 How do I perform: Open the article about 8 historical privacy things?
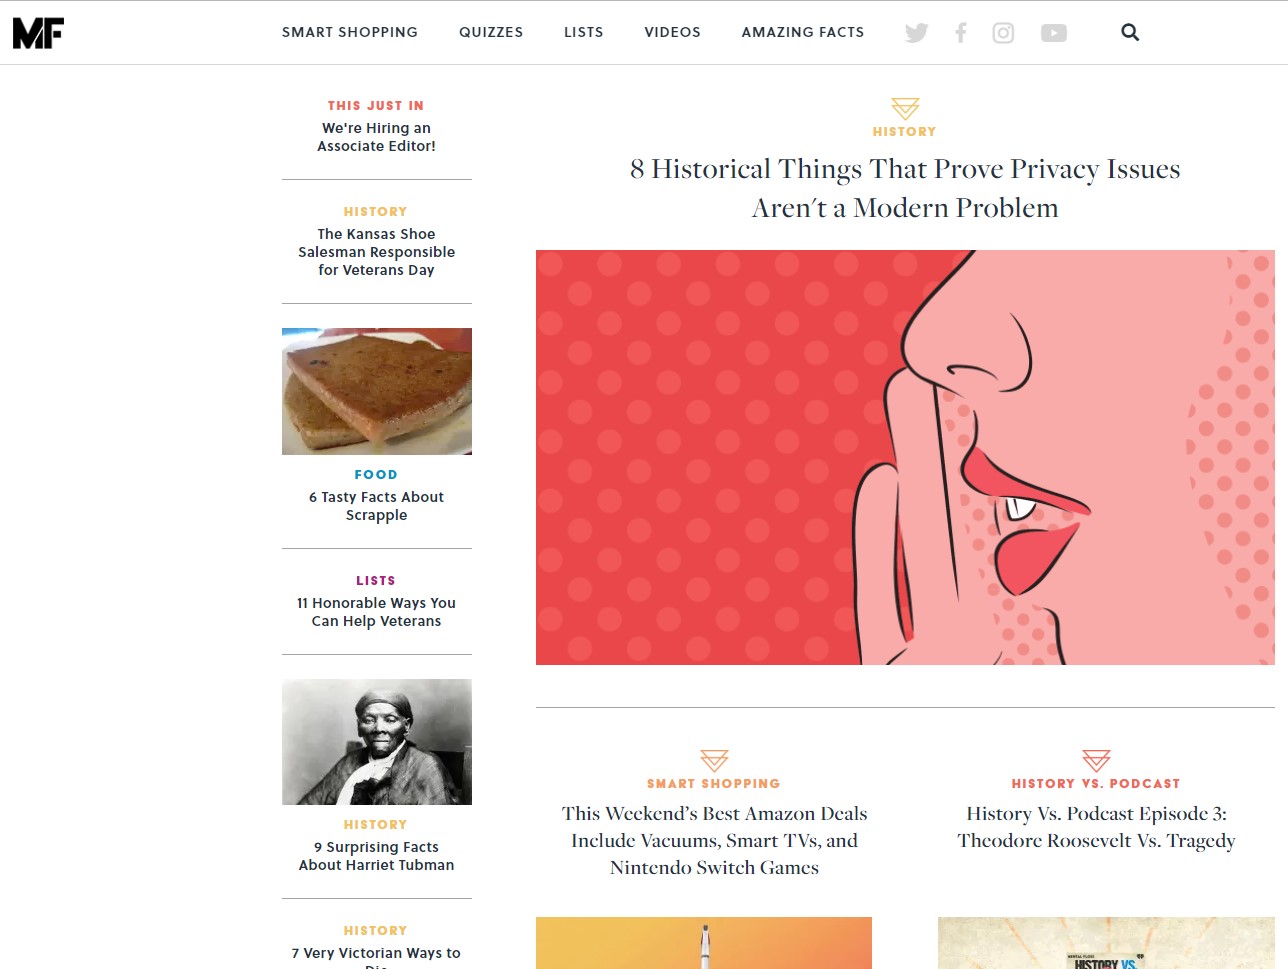pos(904,188)
